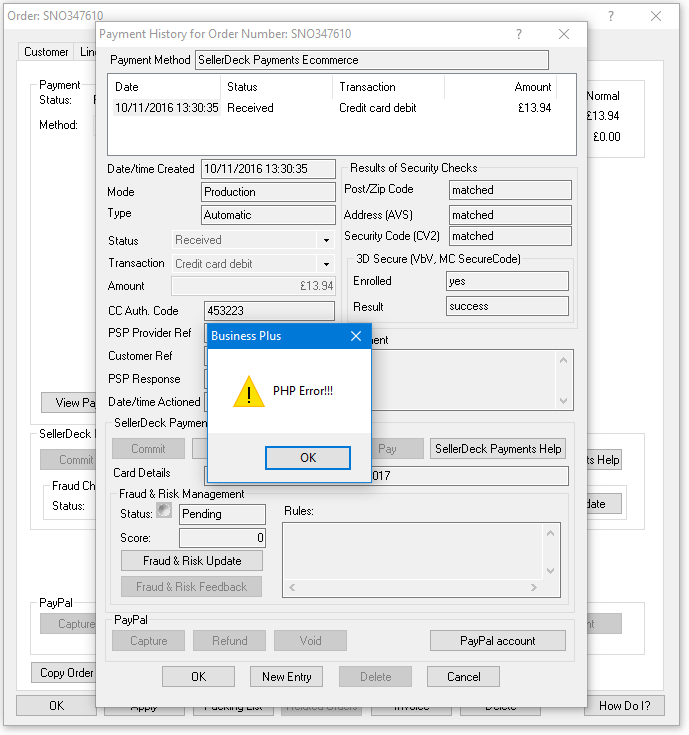This screenshot has width=689, height=735.
Task: Open the PayPal account button
Action: 498,640
